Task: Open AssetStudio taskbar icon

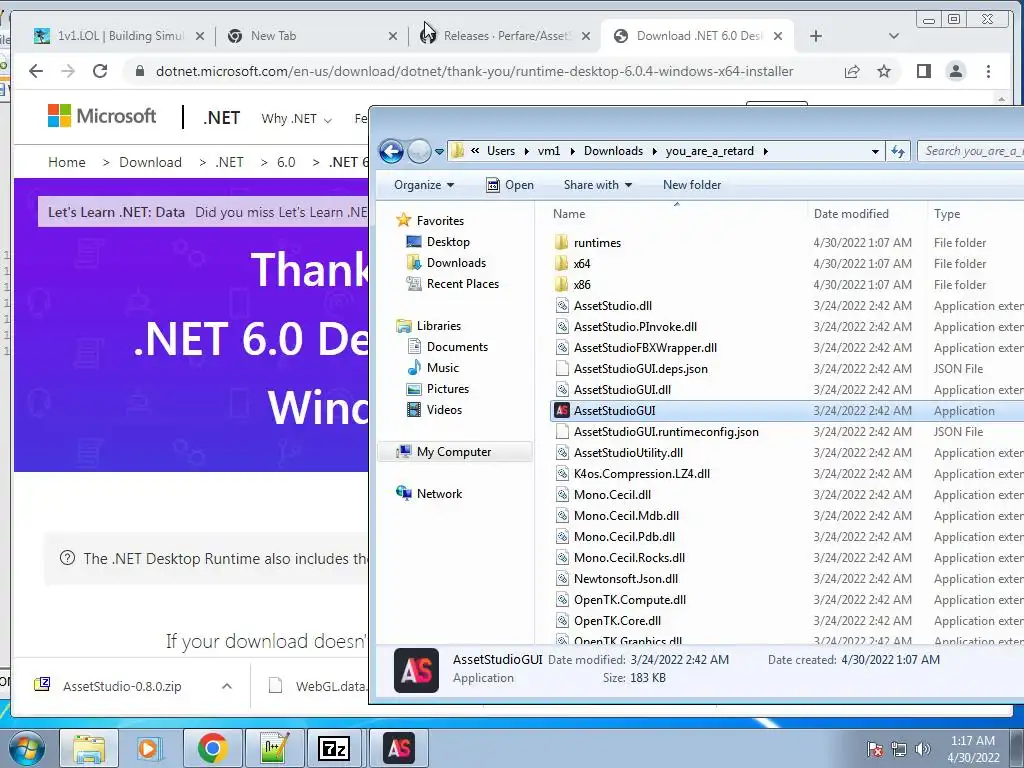Action: tap(398, 748)
